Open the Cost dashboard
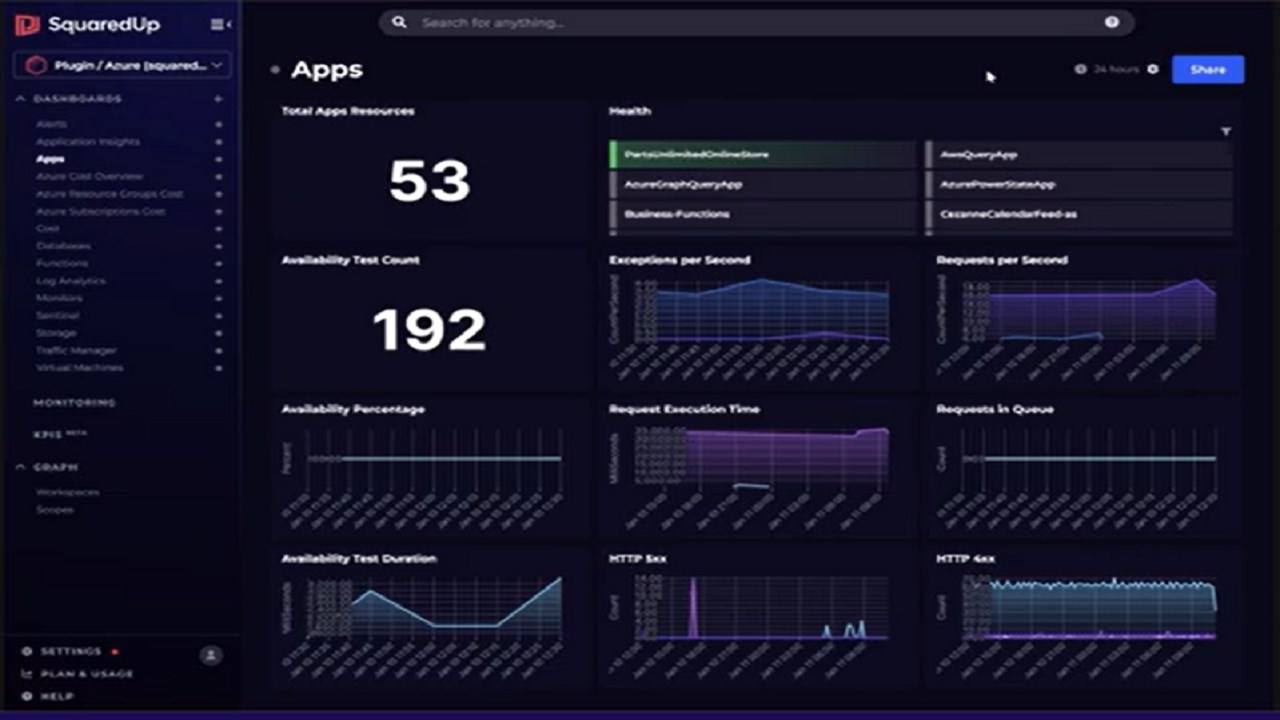Image resolution: width=1280 pixels, height=720 pixels. click(47, 229)
